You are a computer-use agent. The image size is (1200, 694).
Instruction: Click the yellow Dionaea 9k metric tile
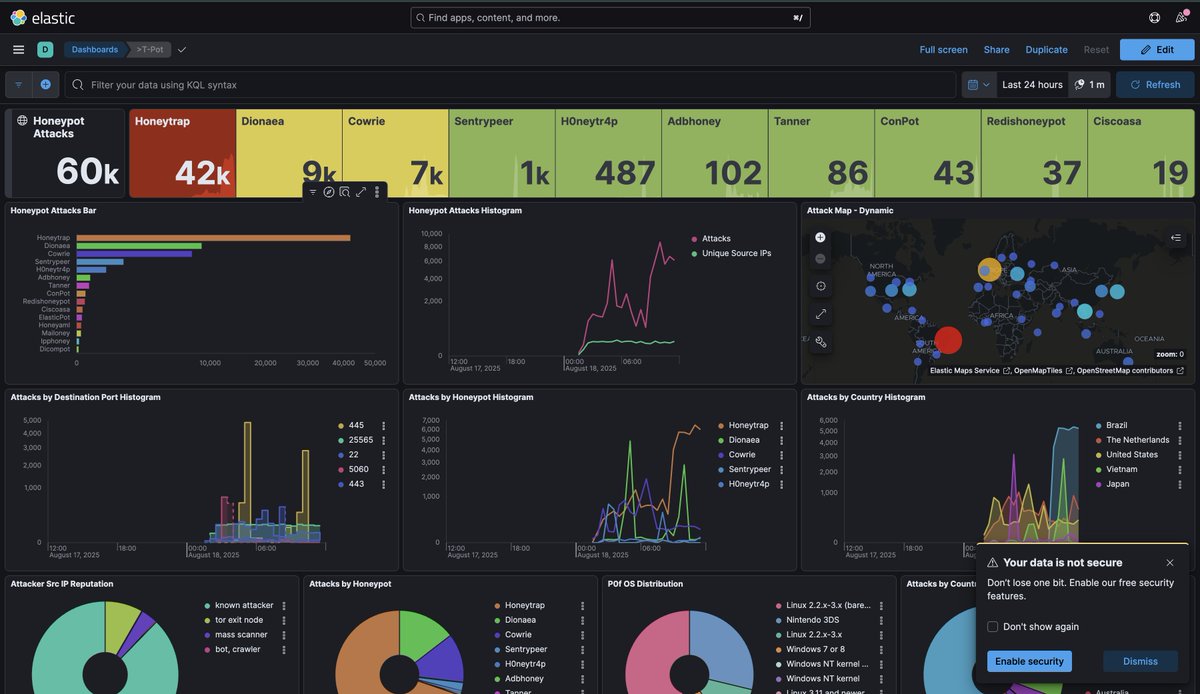tap(289, 153)
